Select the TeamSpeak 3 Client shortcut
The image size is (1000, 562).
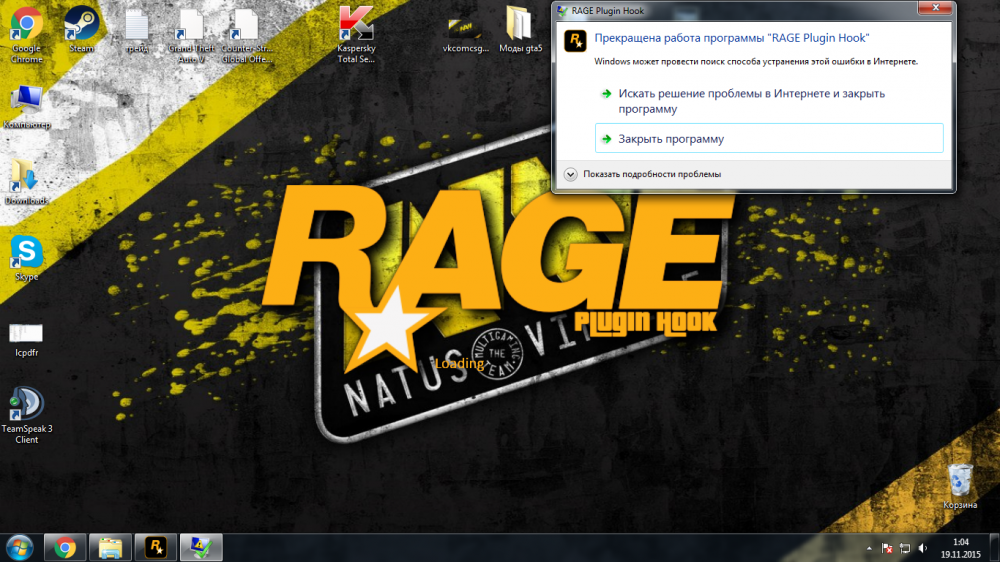26,415
